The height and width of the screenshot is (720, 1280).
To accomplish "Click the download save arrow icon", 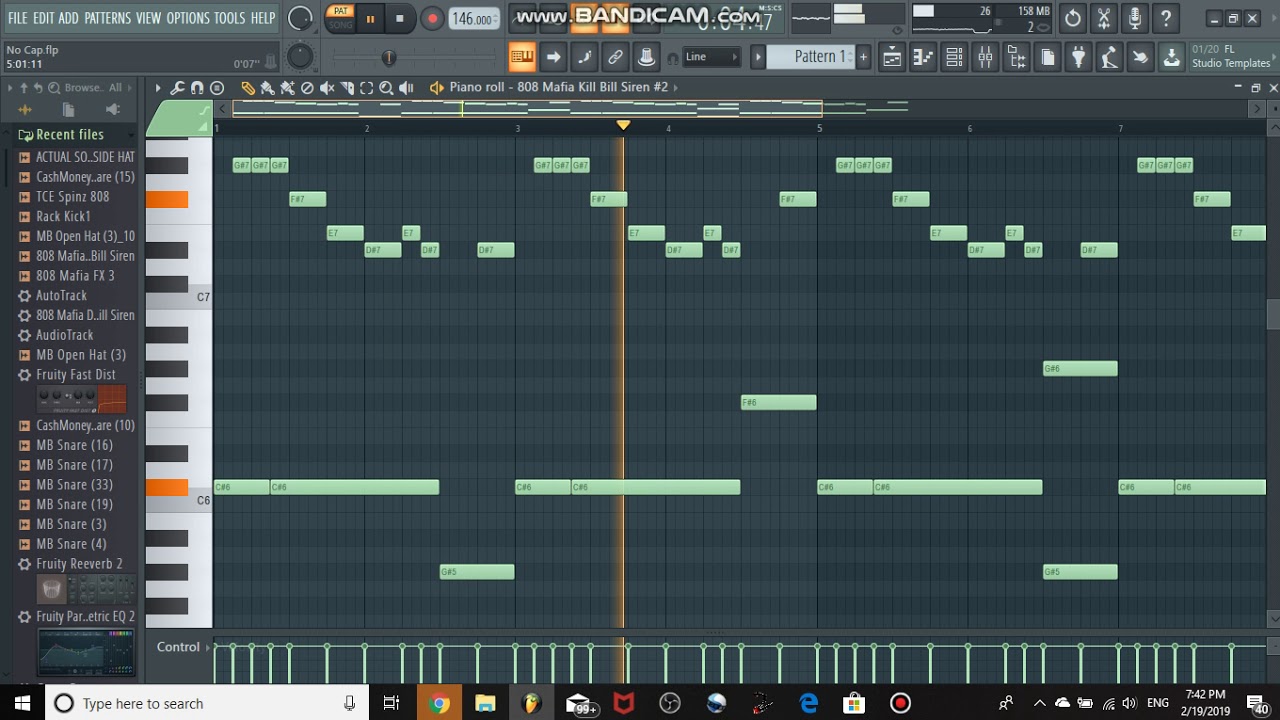I will tap(1171, 57).
